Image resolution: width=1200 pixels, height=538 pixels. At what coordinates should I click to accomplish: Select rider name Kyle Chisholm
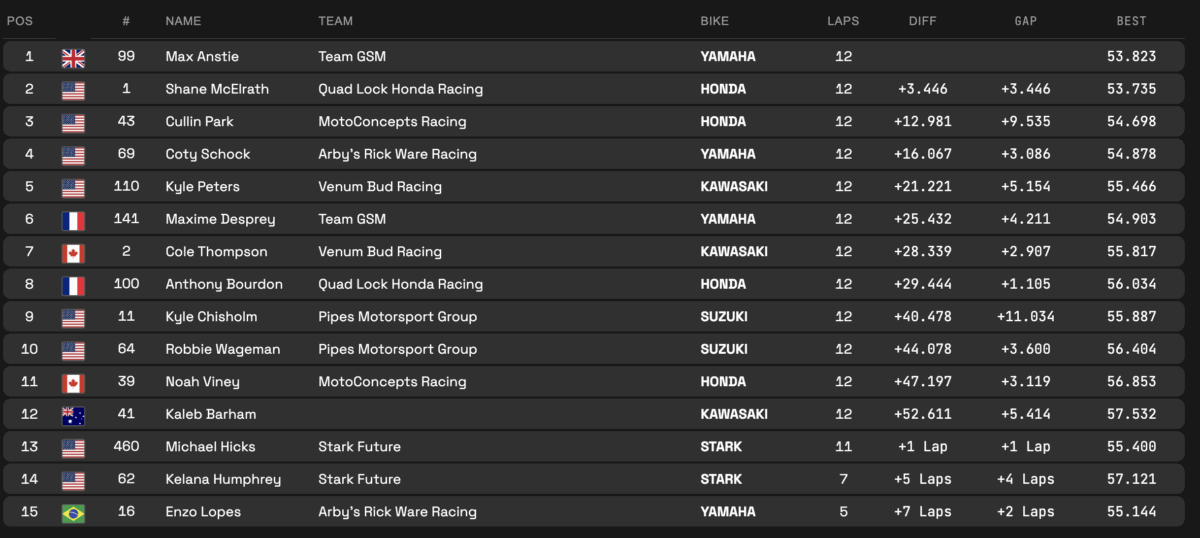coord(211,317)
